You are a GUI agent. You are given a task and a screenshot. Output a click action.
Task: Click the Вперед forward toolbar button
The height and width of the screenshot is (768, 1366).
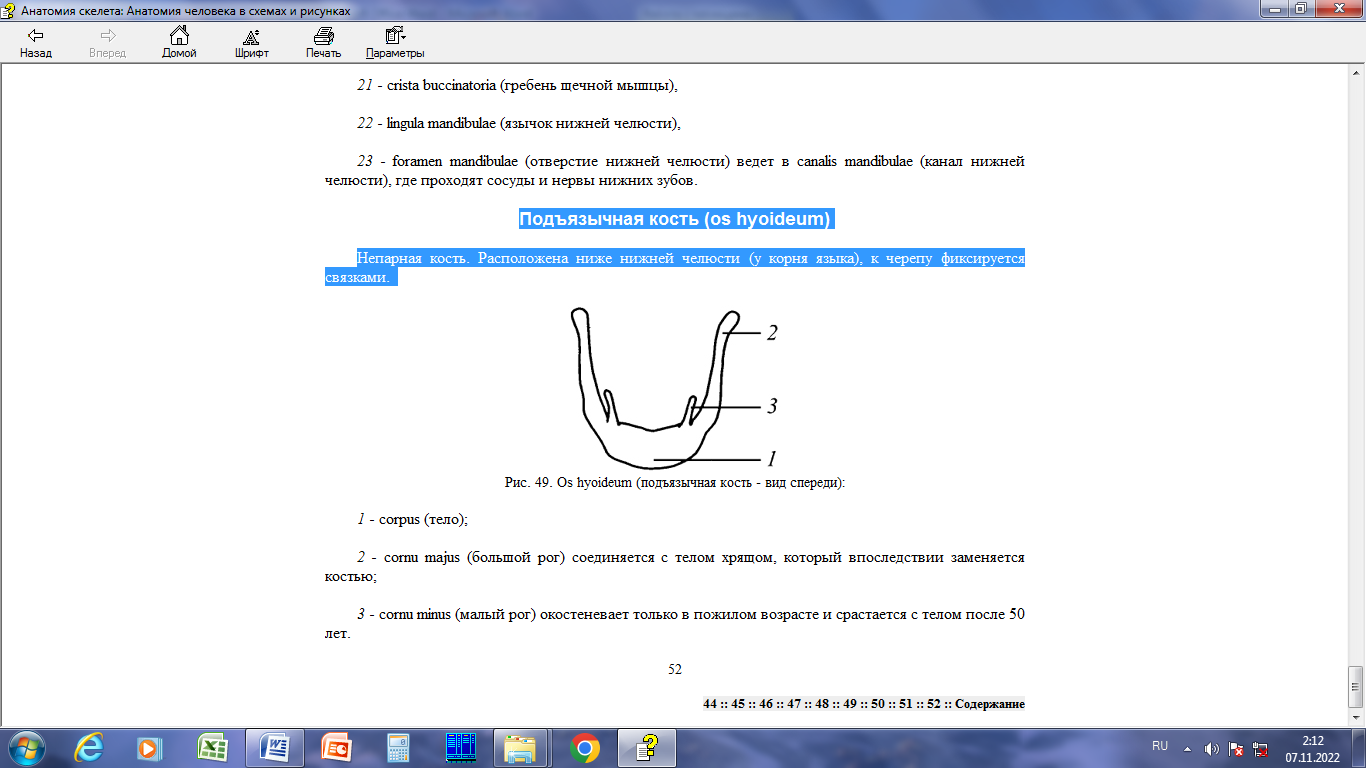pos(107,43)
